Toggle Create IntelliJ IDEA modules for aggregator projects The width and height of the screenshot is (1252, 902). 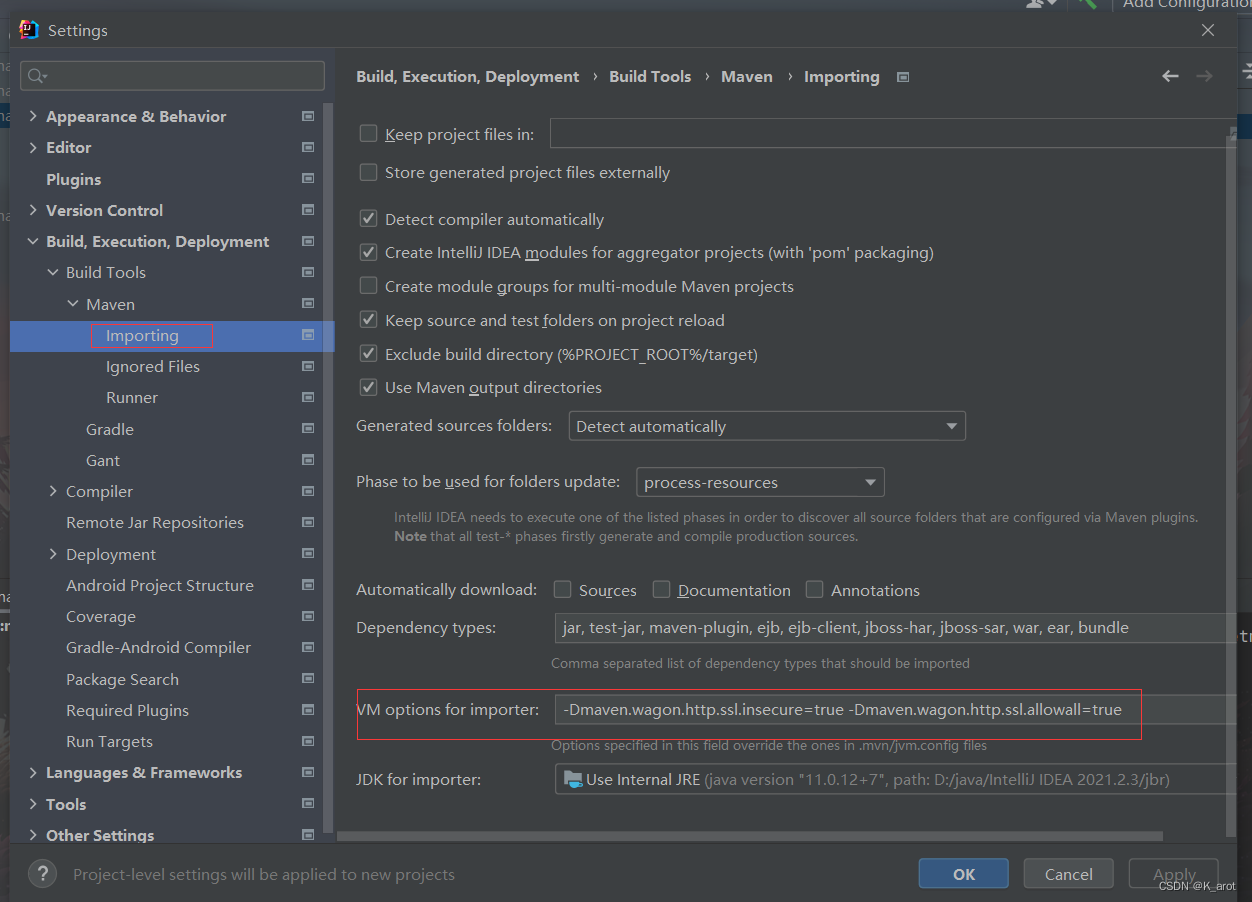click(368, 252)
